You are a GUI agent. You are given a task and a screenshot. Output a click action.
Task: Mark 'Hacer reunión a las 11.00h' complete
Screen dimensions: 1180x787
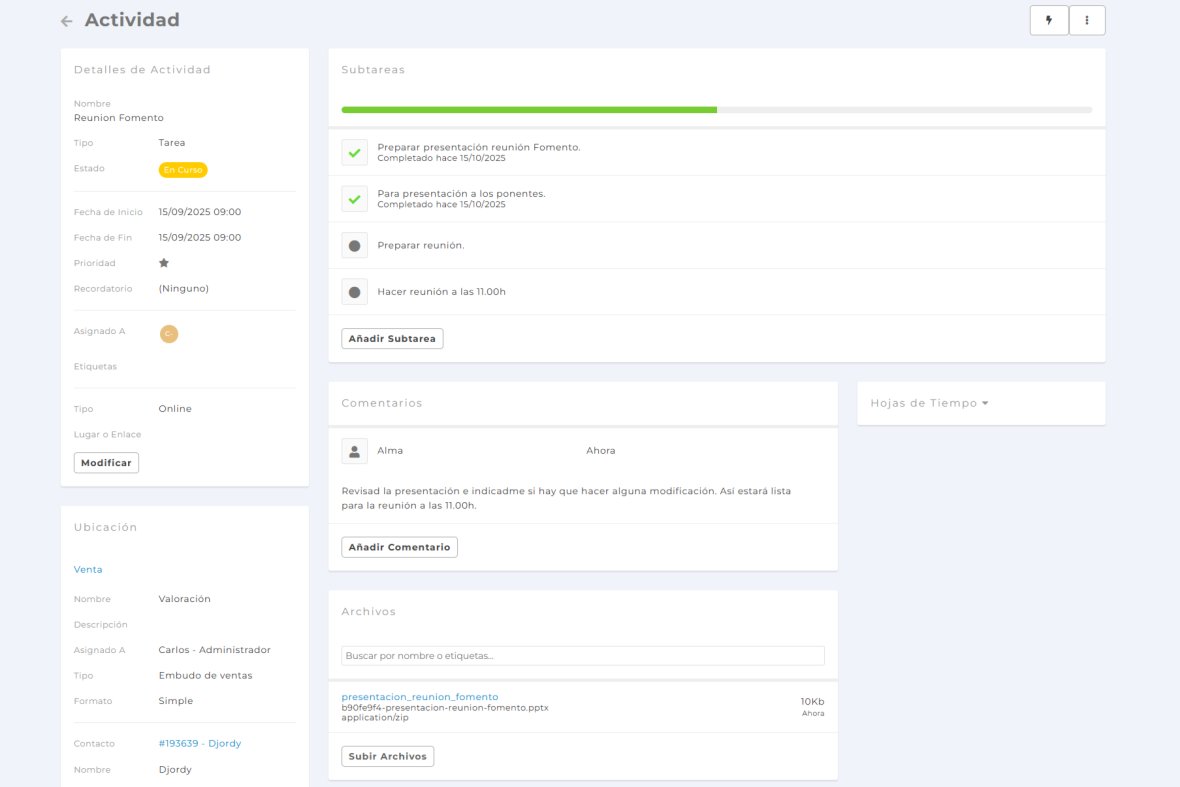pos(354,292)
